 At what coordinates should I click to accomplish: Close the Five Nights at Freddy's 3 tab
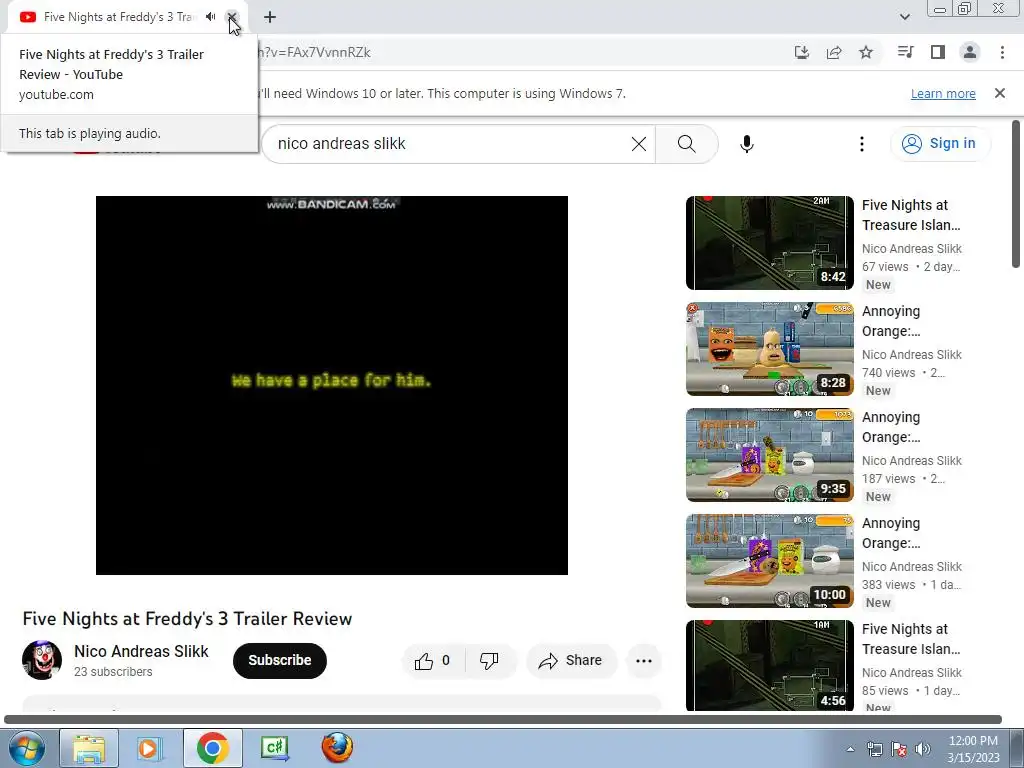pyautogui.click(x=231, y=17)
